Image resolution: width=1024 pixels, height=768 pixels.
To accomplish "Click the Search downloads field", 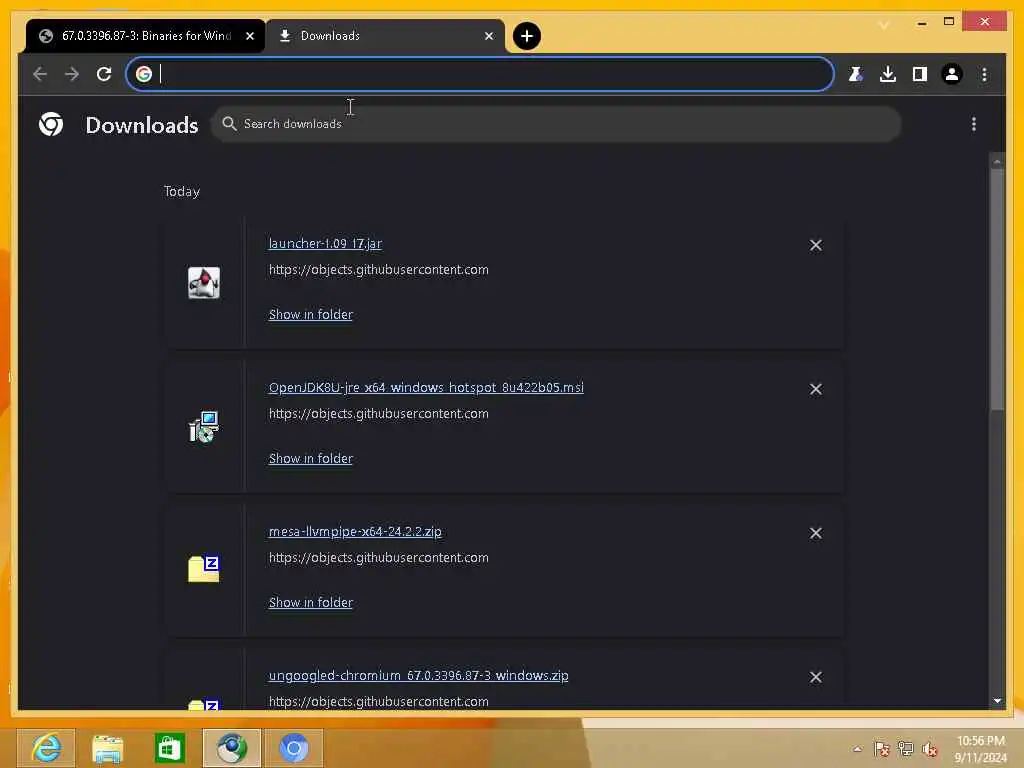I will 556,124.
